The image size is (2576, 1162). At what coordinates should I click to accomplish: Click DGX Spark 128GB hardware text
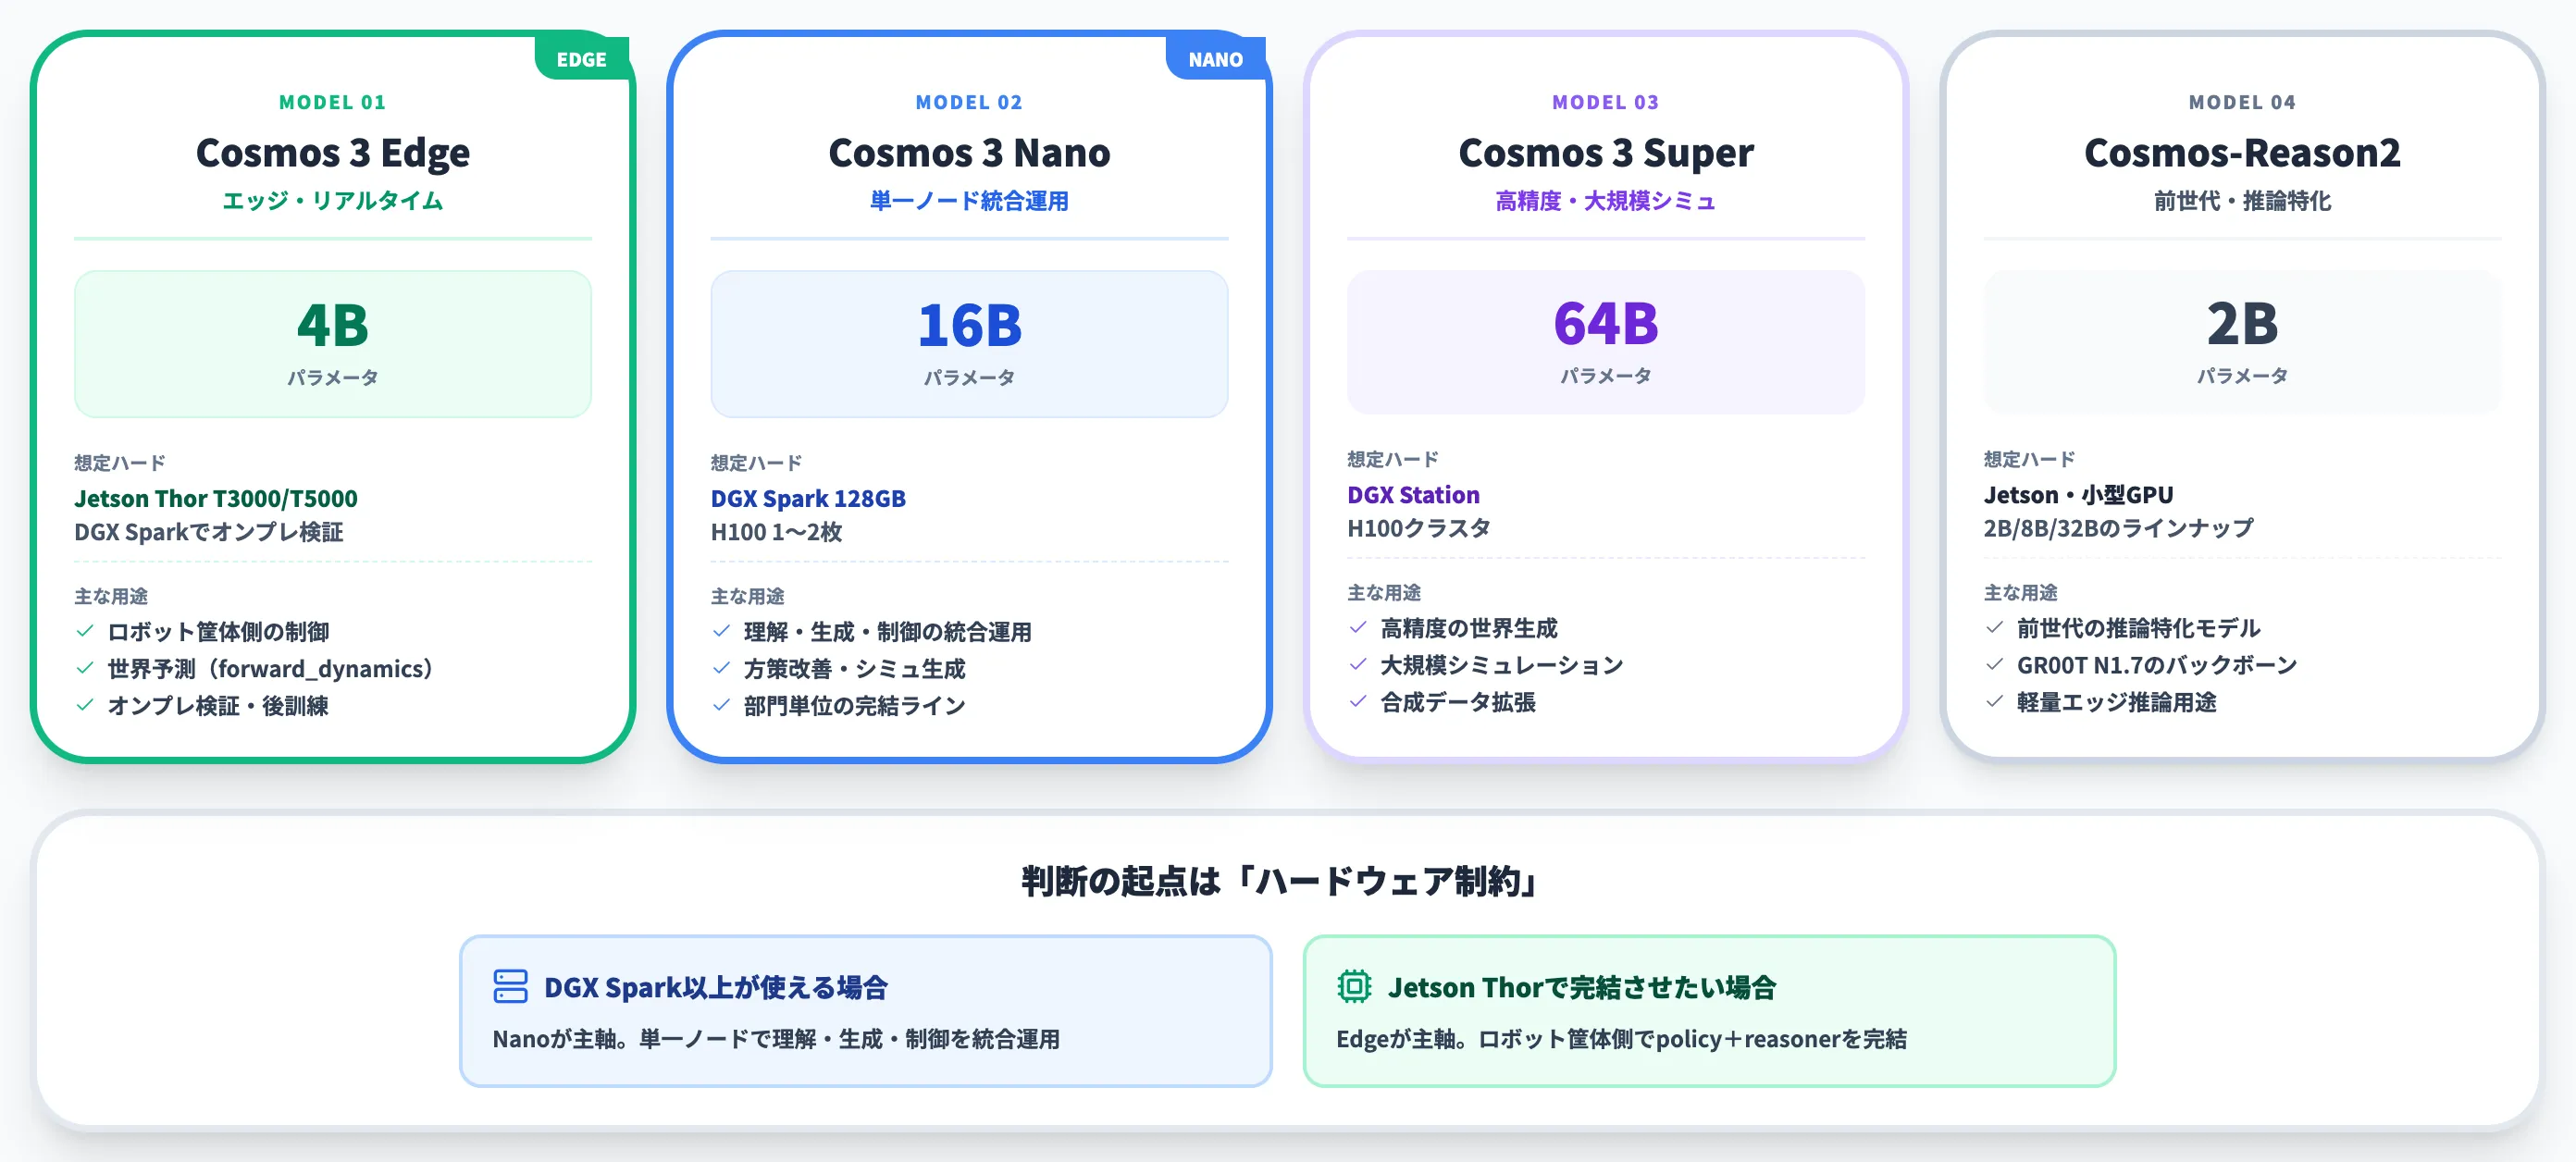(808, 498)
